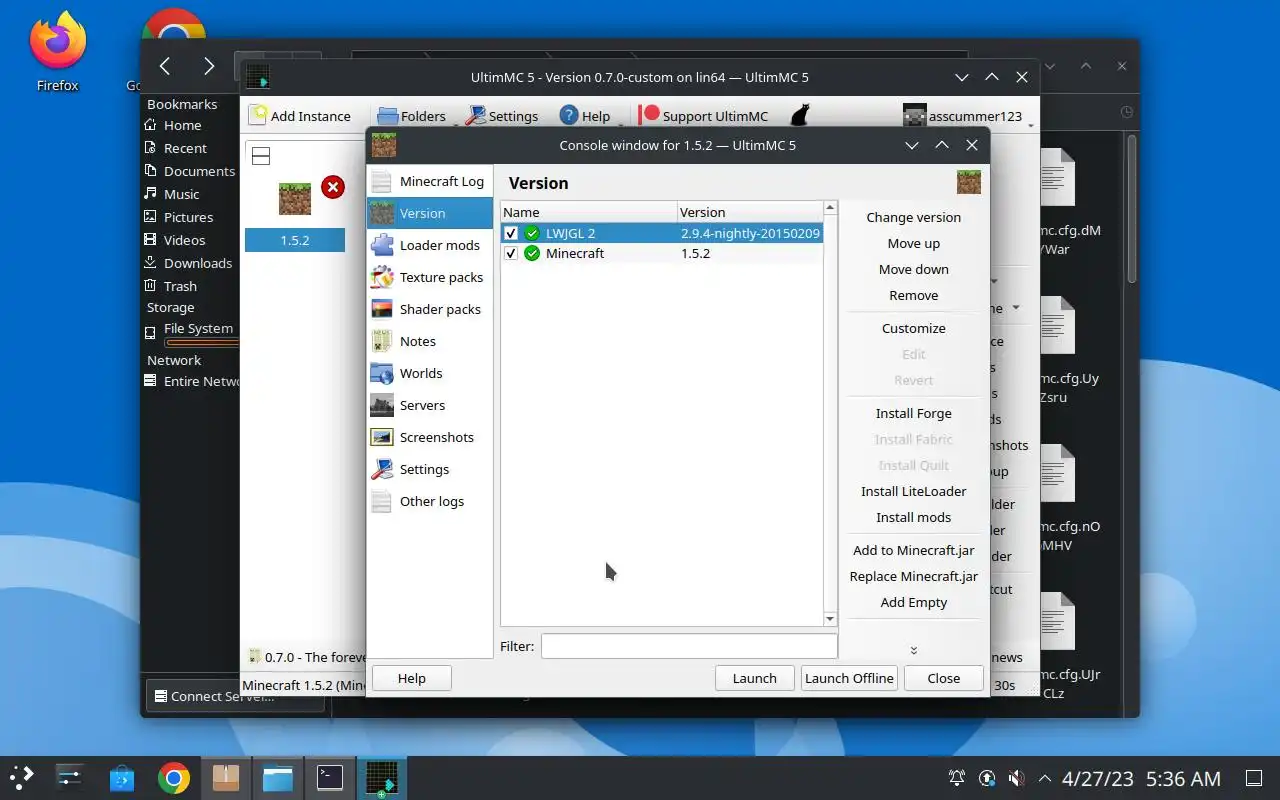
Task: Click Add to Minecraft.jar
Action: tap(913, 550)
